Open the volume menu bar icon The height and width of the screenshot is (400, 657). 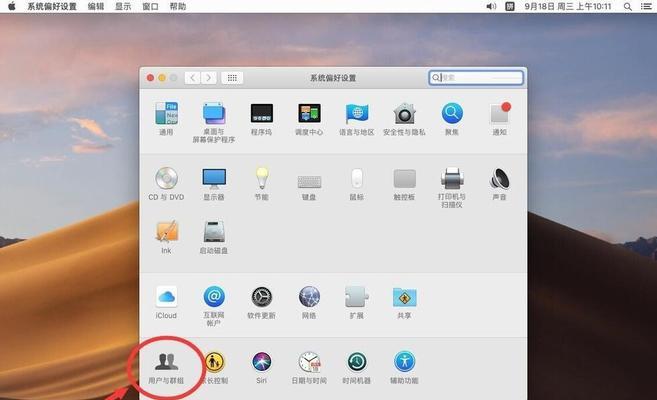[491, 6]
